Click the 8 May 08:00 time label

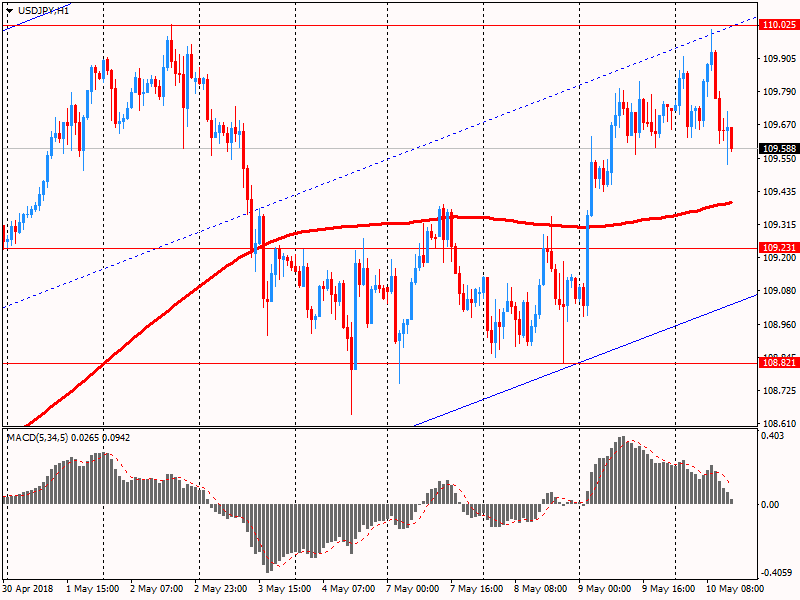540,589
